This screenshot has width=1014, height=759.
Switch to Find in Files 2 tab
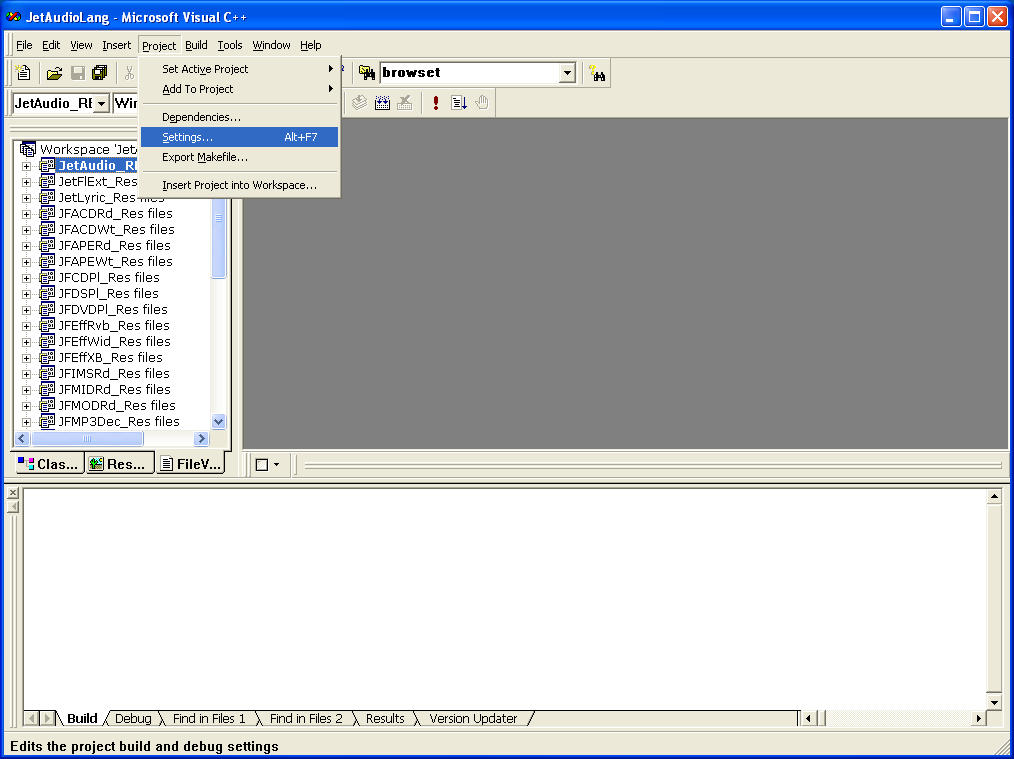[x=306, y=718]
